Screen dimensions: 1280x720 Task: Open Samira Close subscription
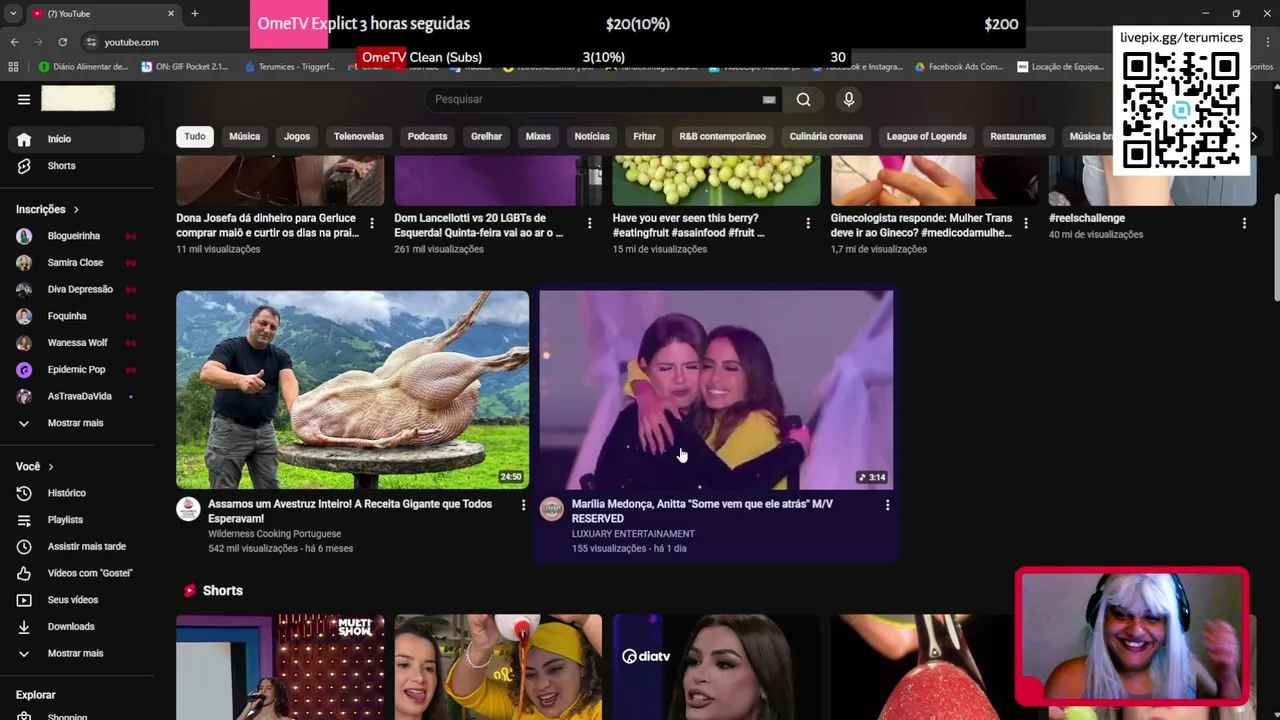77,263
